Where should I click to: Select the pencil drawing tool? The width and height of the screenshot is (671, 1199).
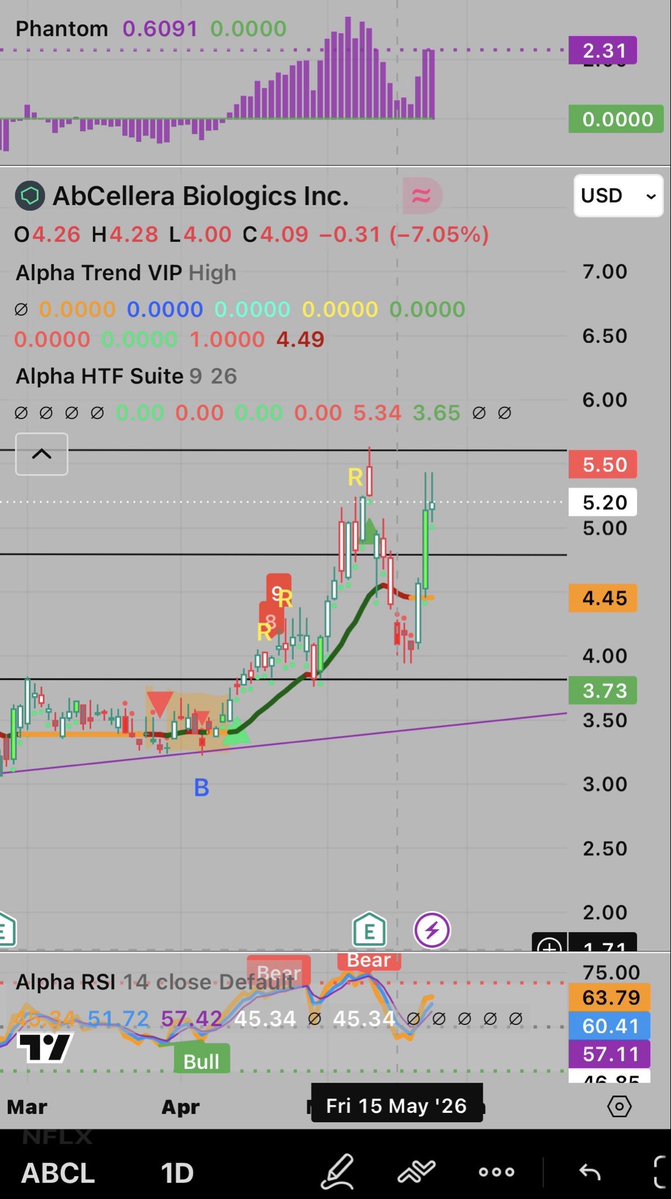coord(338,1171)
